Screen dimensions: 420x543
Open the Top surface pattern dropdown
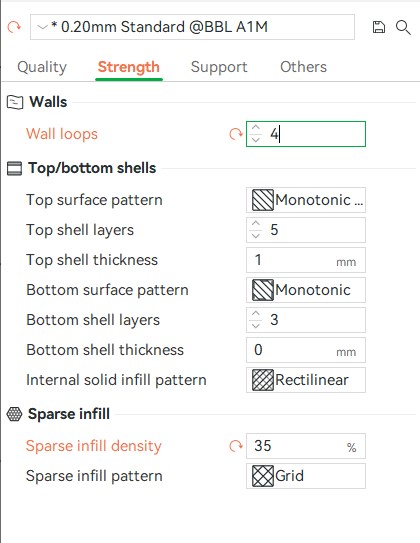tap(306, 200)
